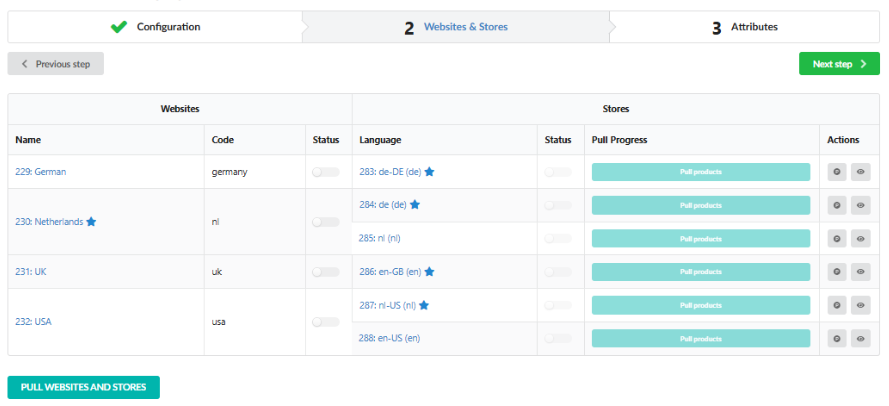Open the 285: nl (nl) store link
889x406 pixels.
[379, 238]
